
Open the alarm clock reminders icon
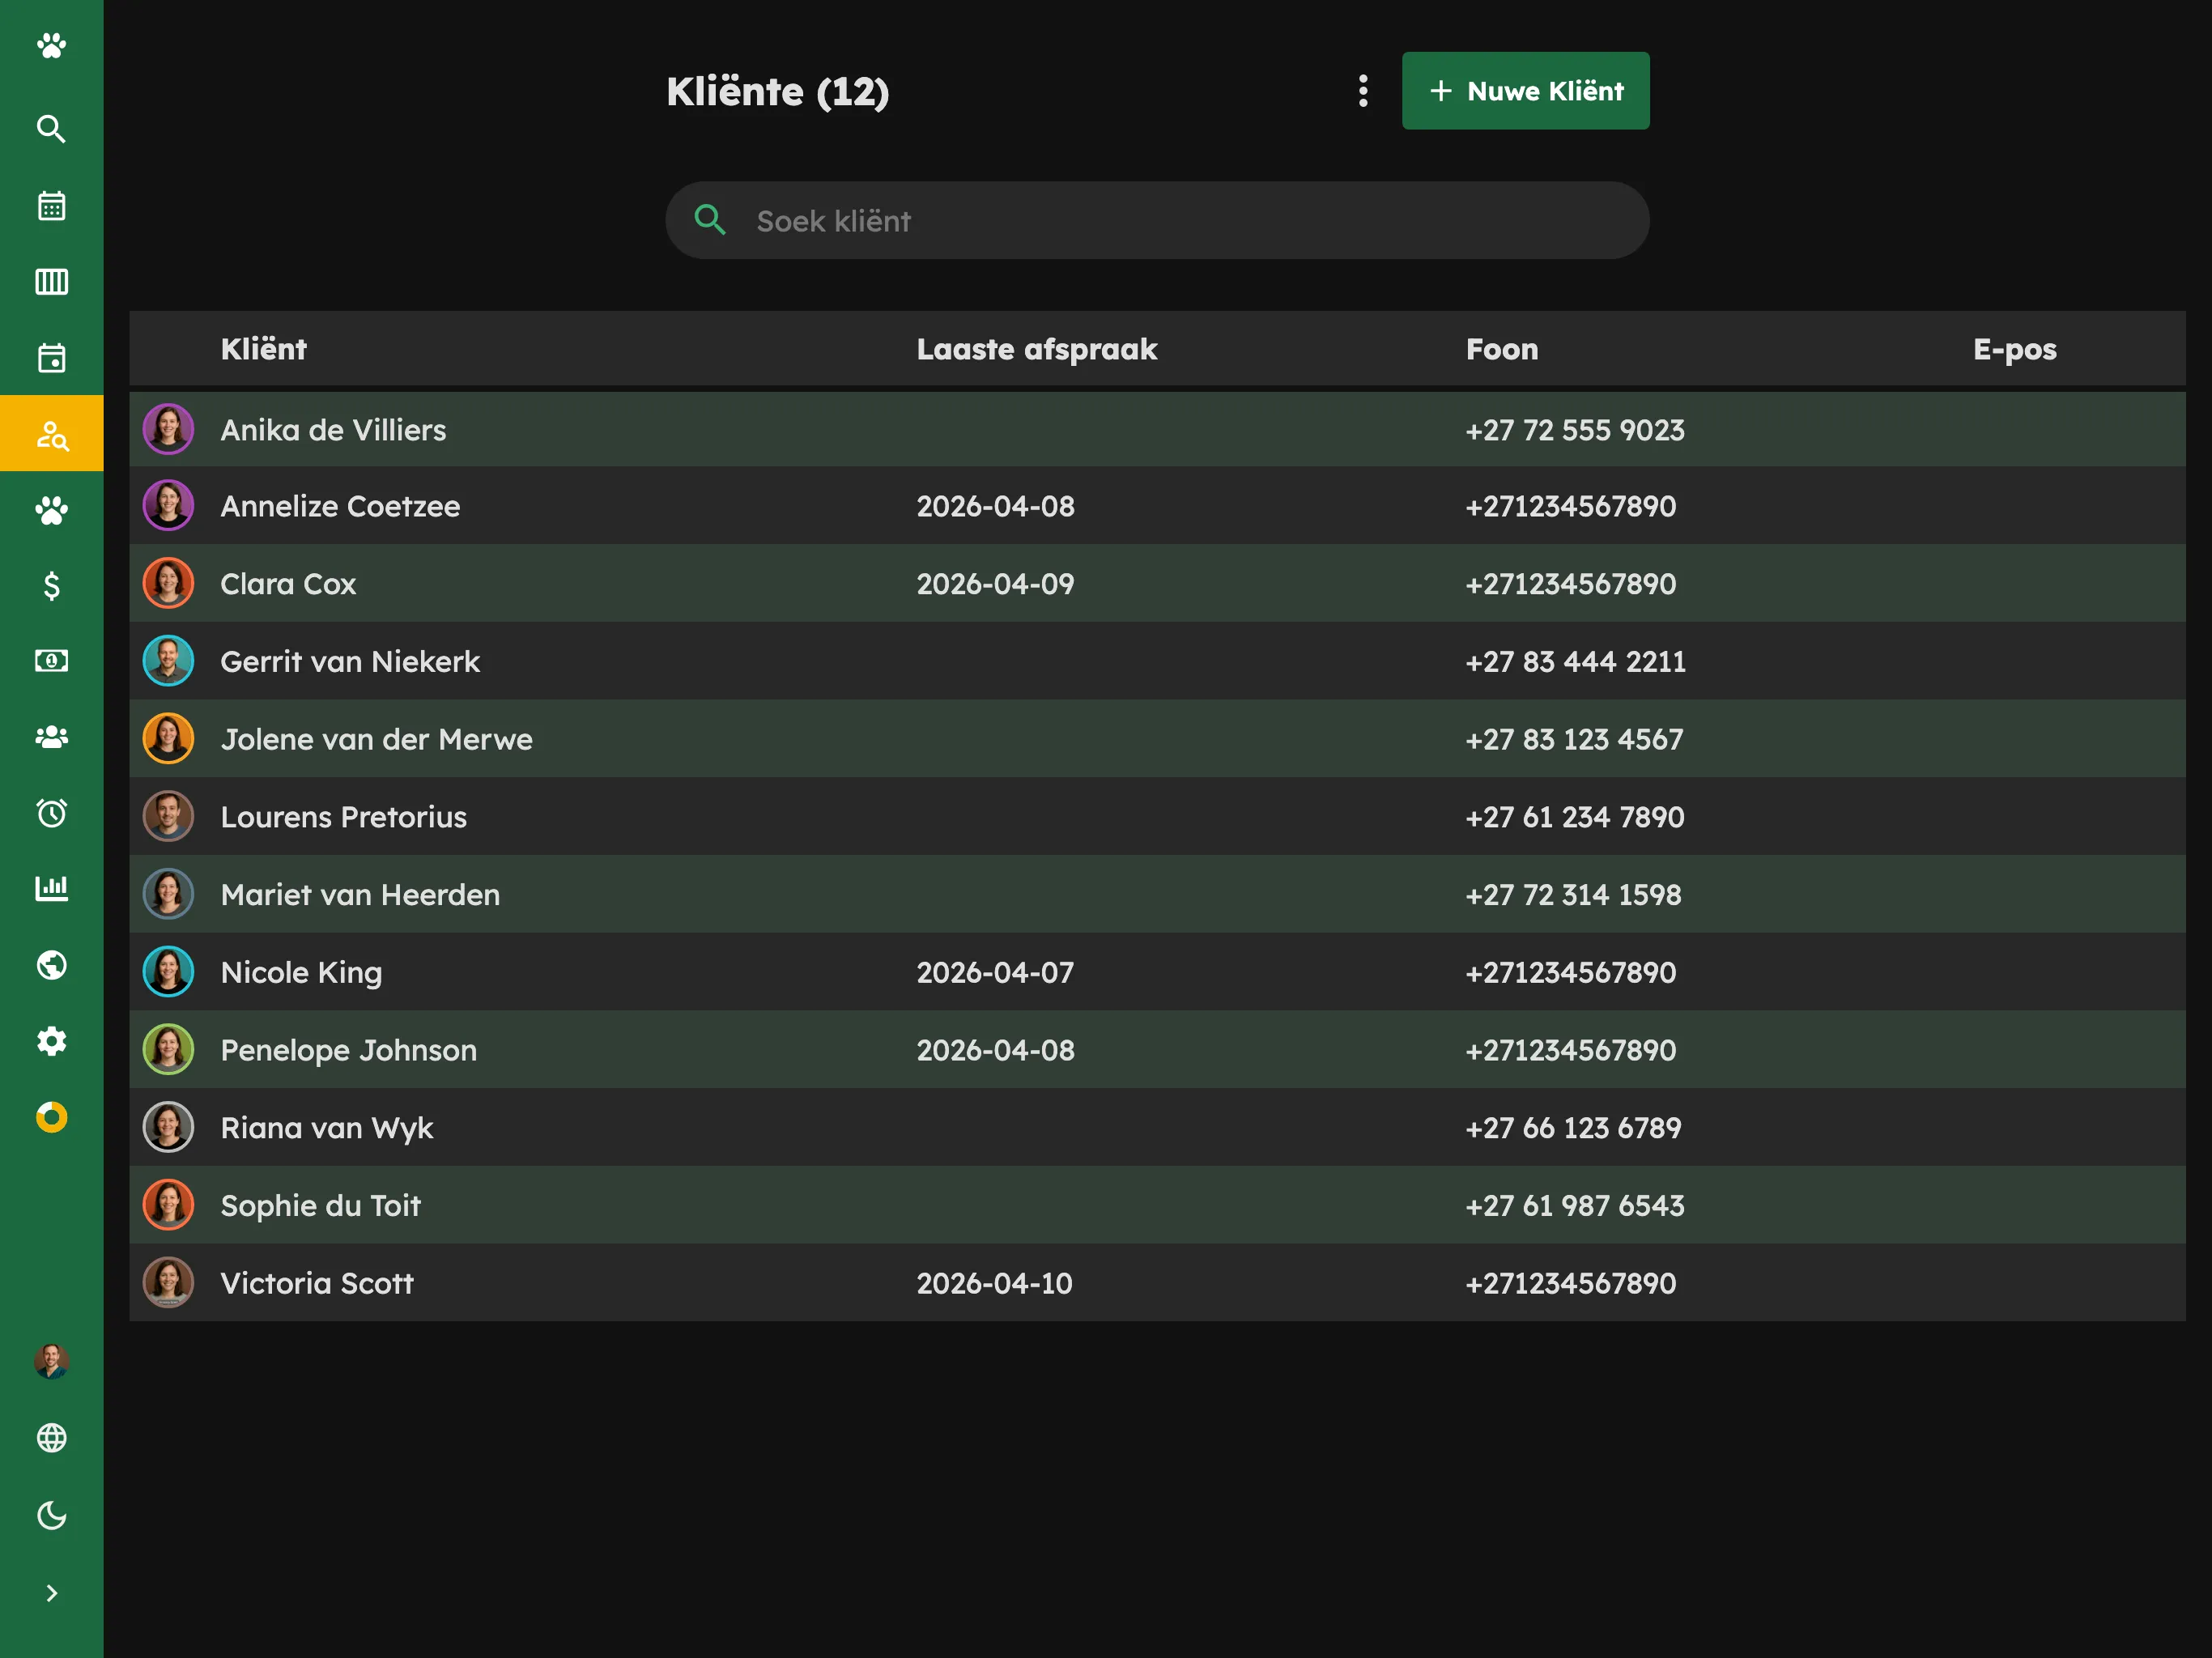click(x=51, y=813)
